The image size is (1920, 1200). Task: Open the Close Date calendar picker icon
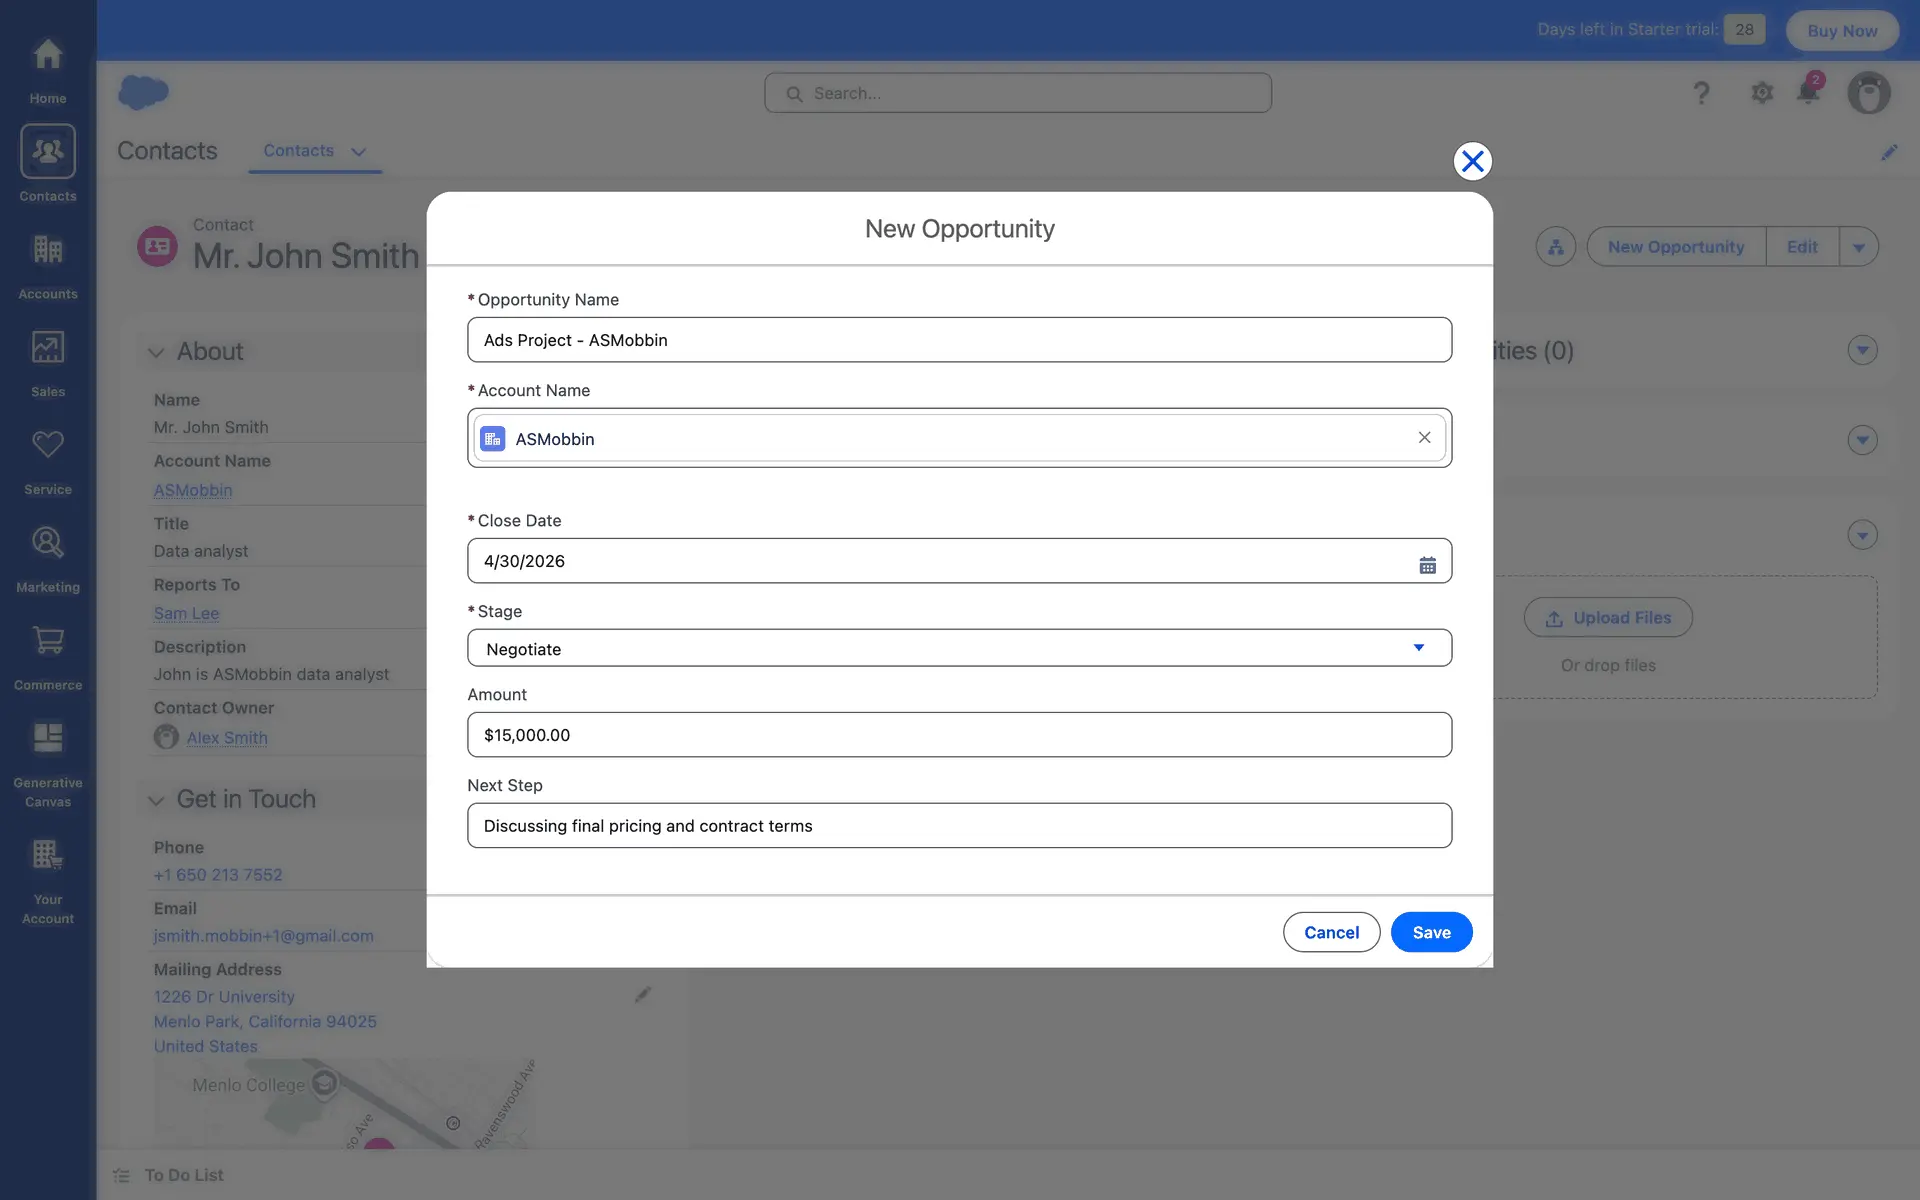click(1427, 565)
